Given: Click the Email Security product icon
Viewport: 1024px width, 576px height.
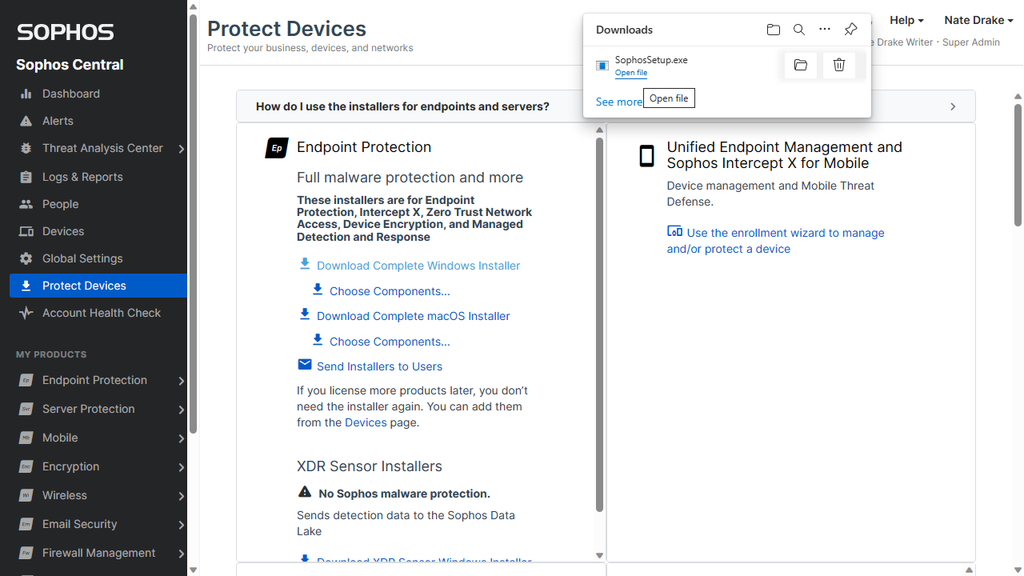Looking at the screenshot, I should click(26, 524).
